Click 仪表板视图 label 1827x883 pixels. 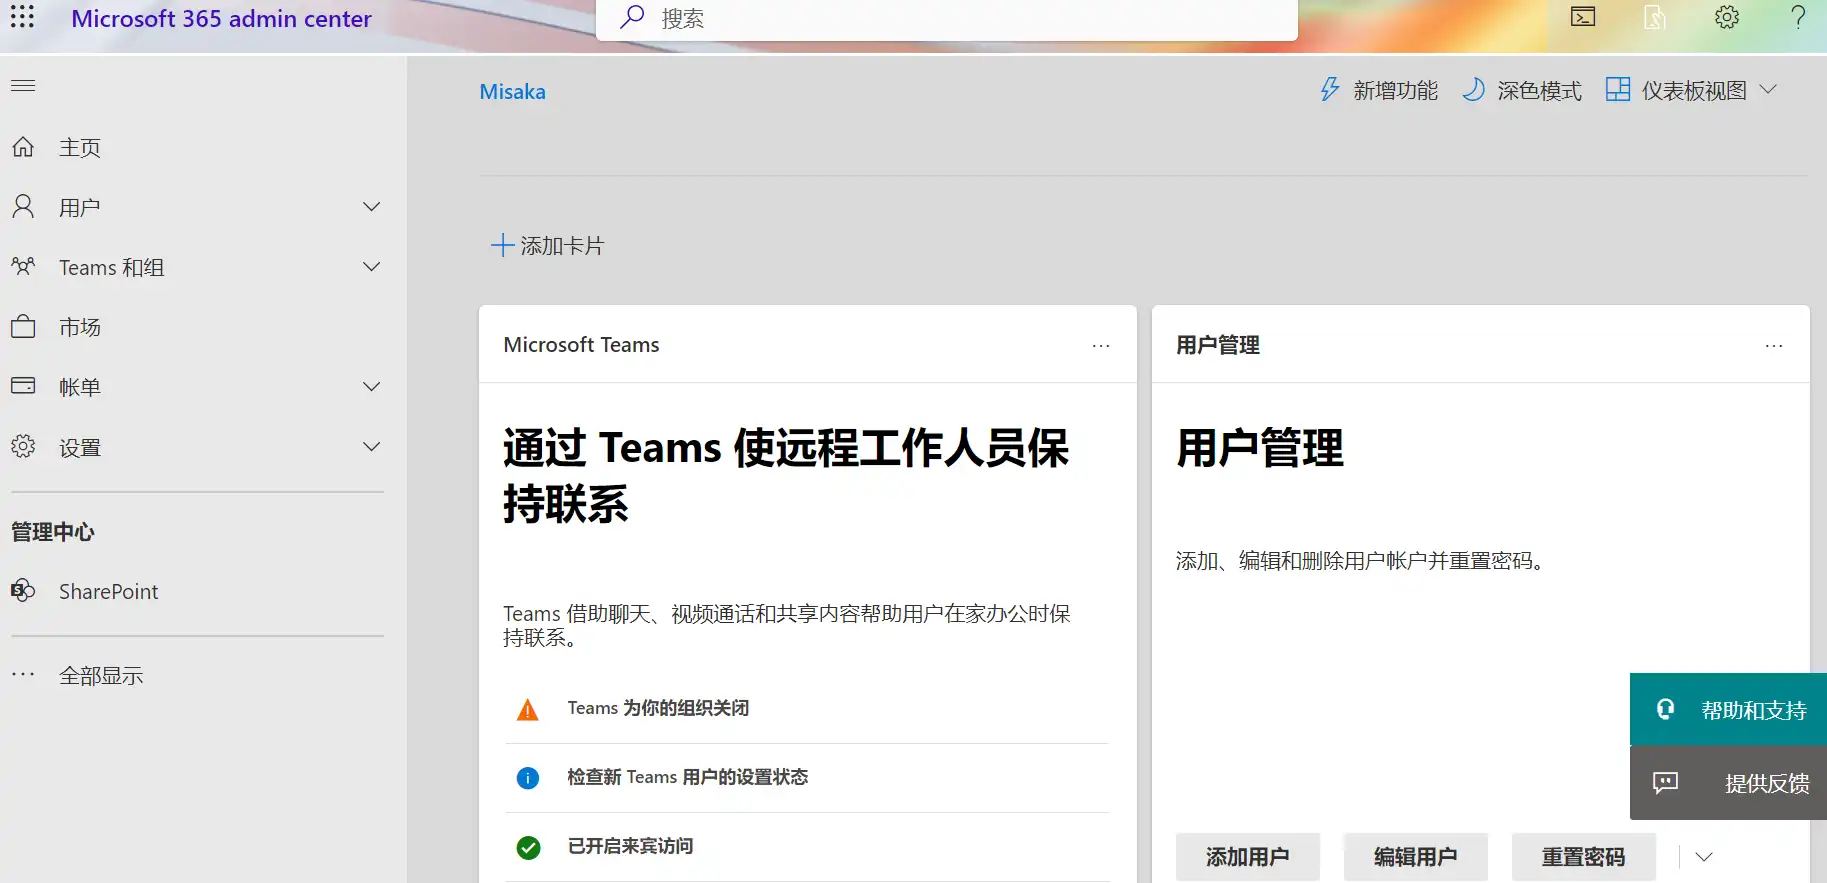pos(1694,91)
